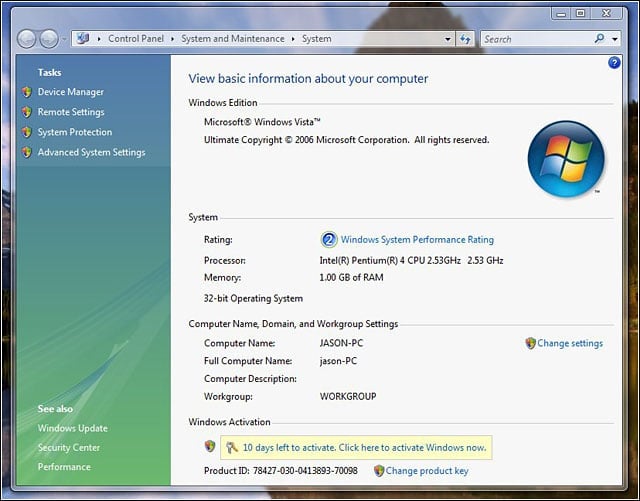Viewport: 640px width, 501px height.
Task: Click the 32-bit Operating System text
Action: pos(253,298)
